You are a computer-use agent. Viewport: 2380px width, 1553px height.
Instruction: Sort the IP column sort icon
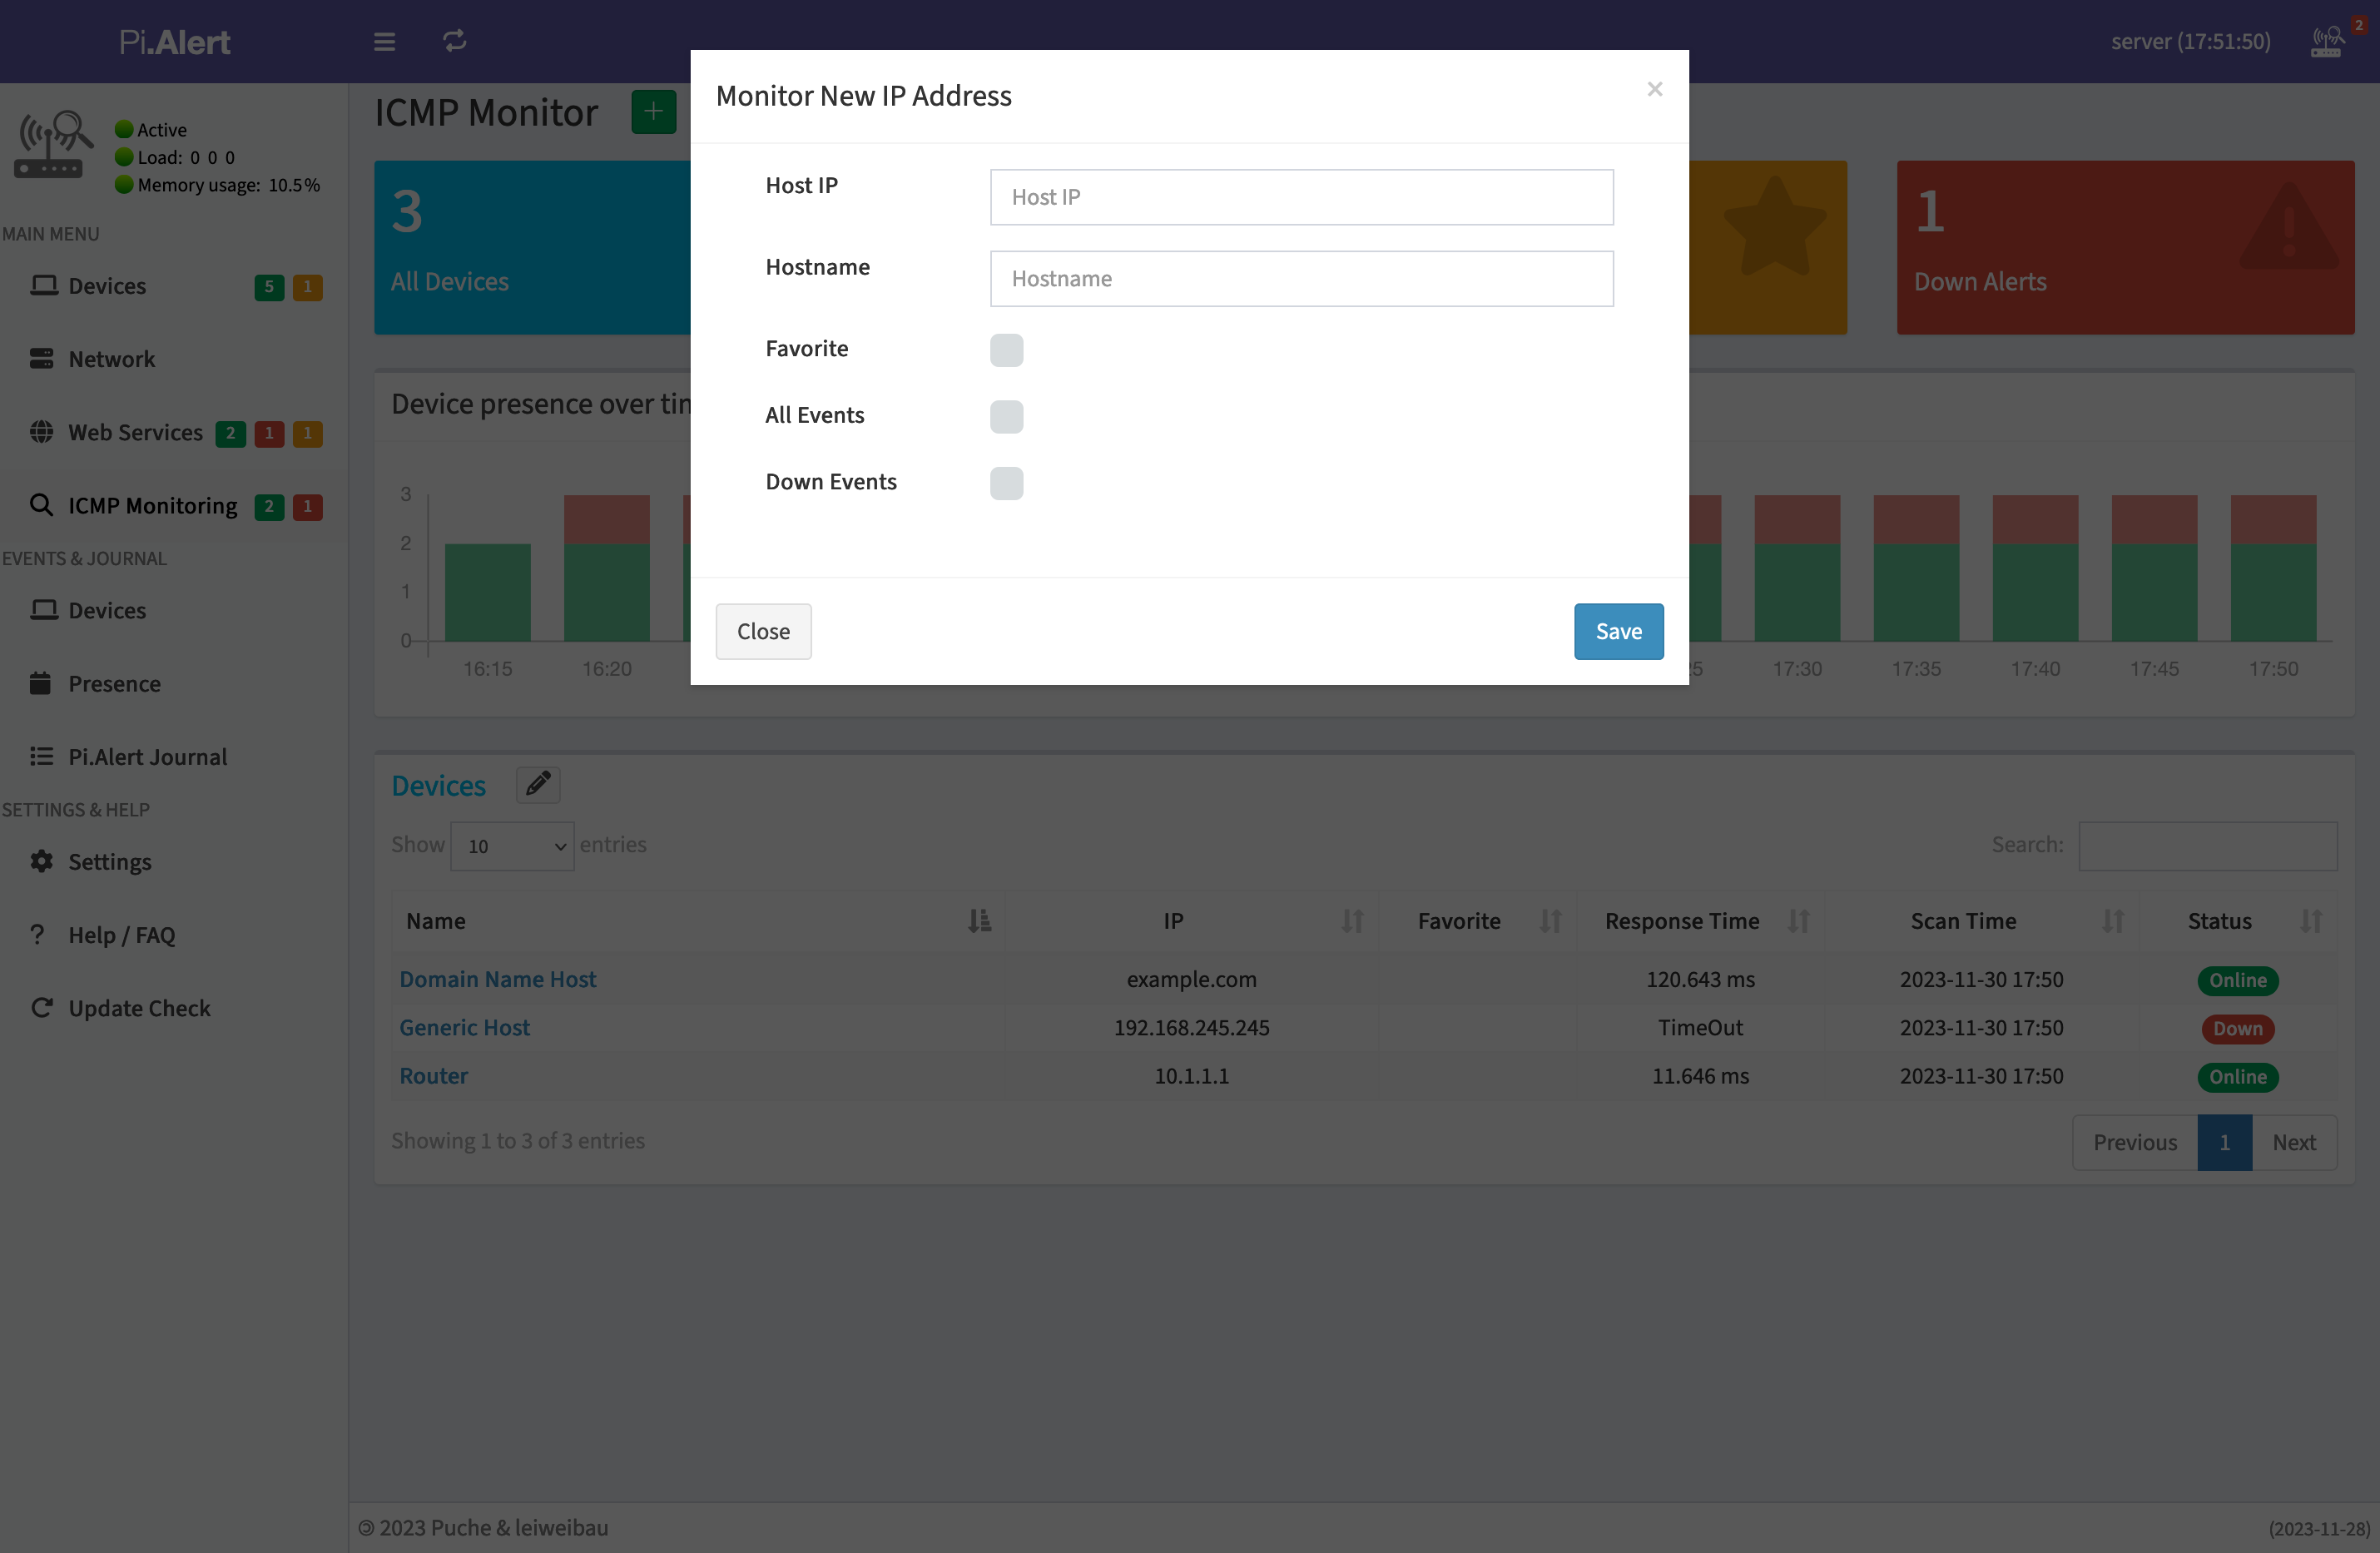pyautogui.click(x=1352, y=921)
